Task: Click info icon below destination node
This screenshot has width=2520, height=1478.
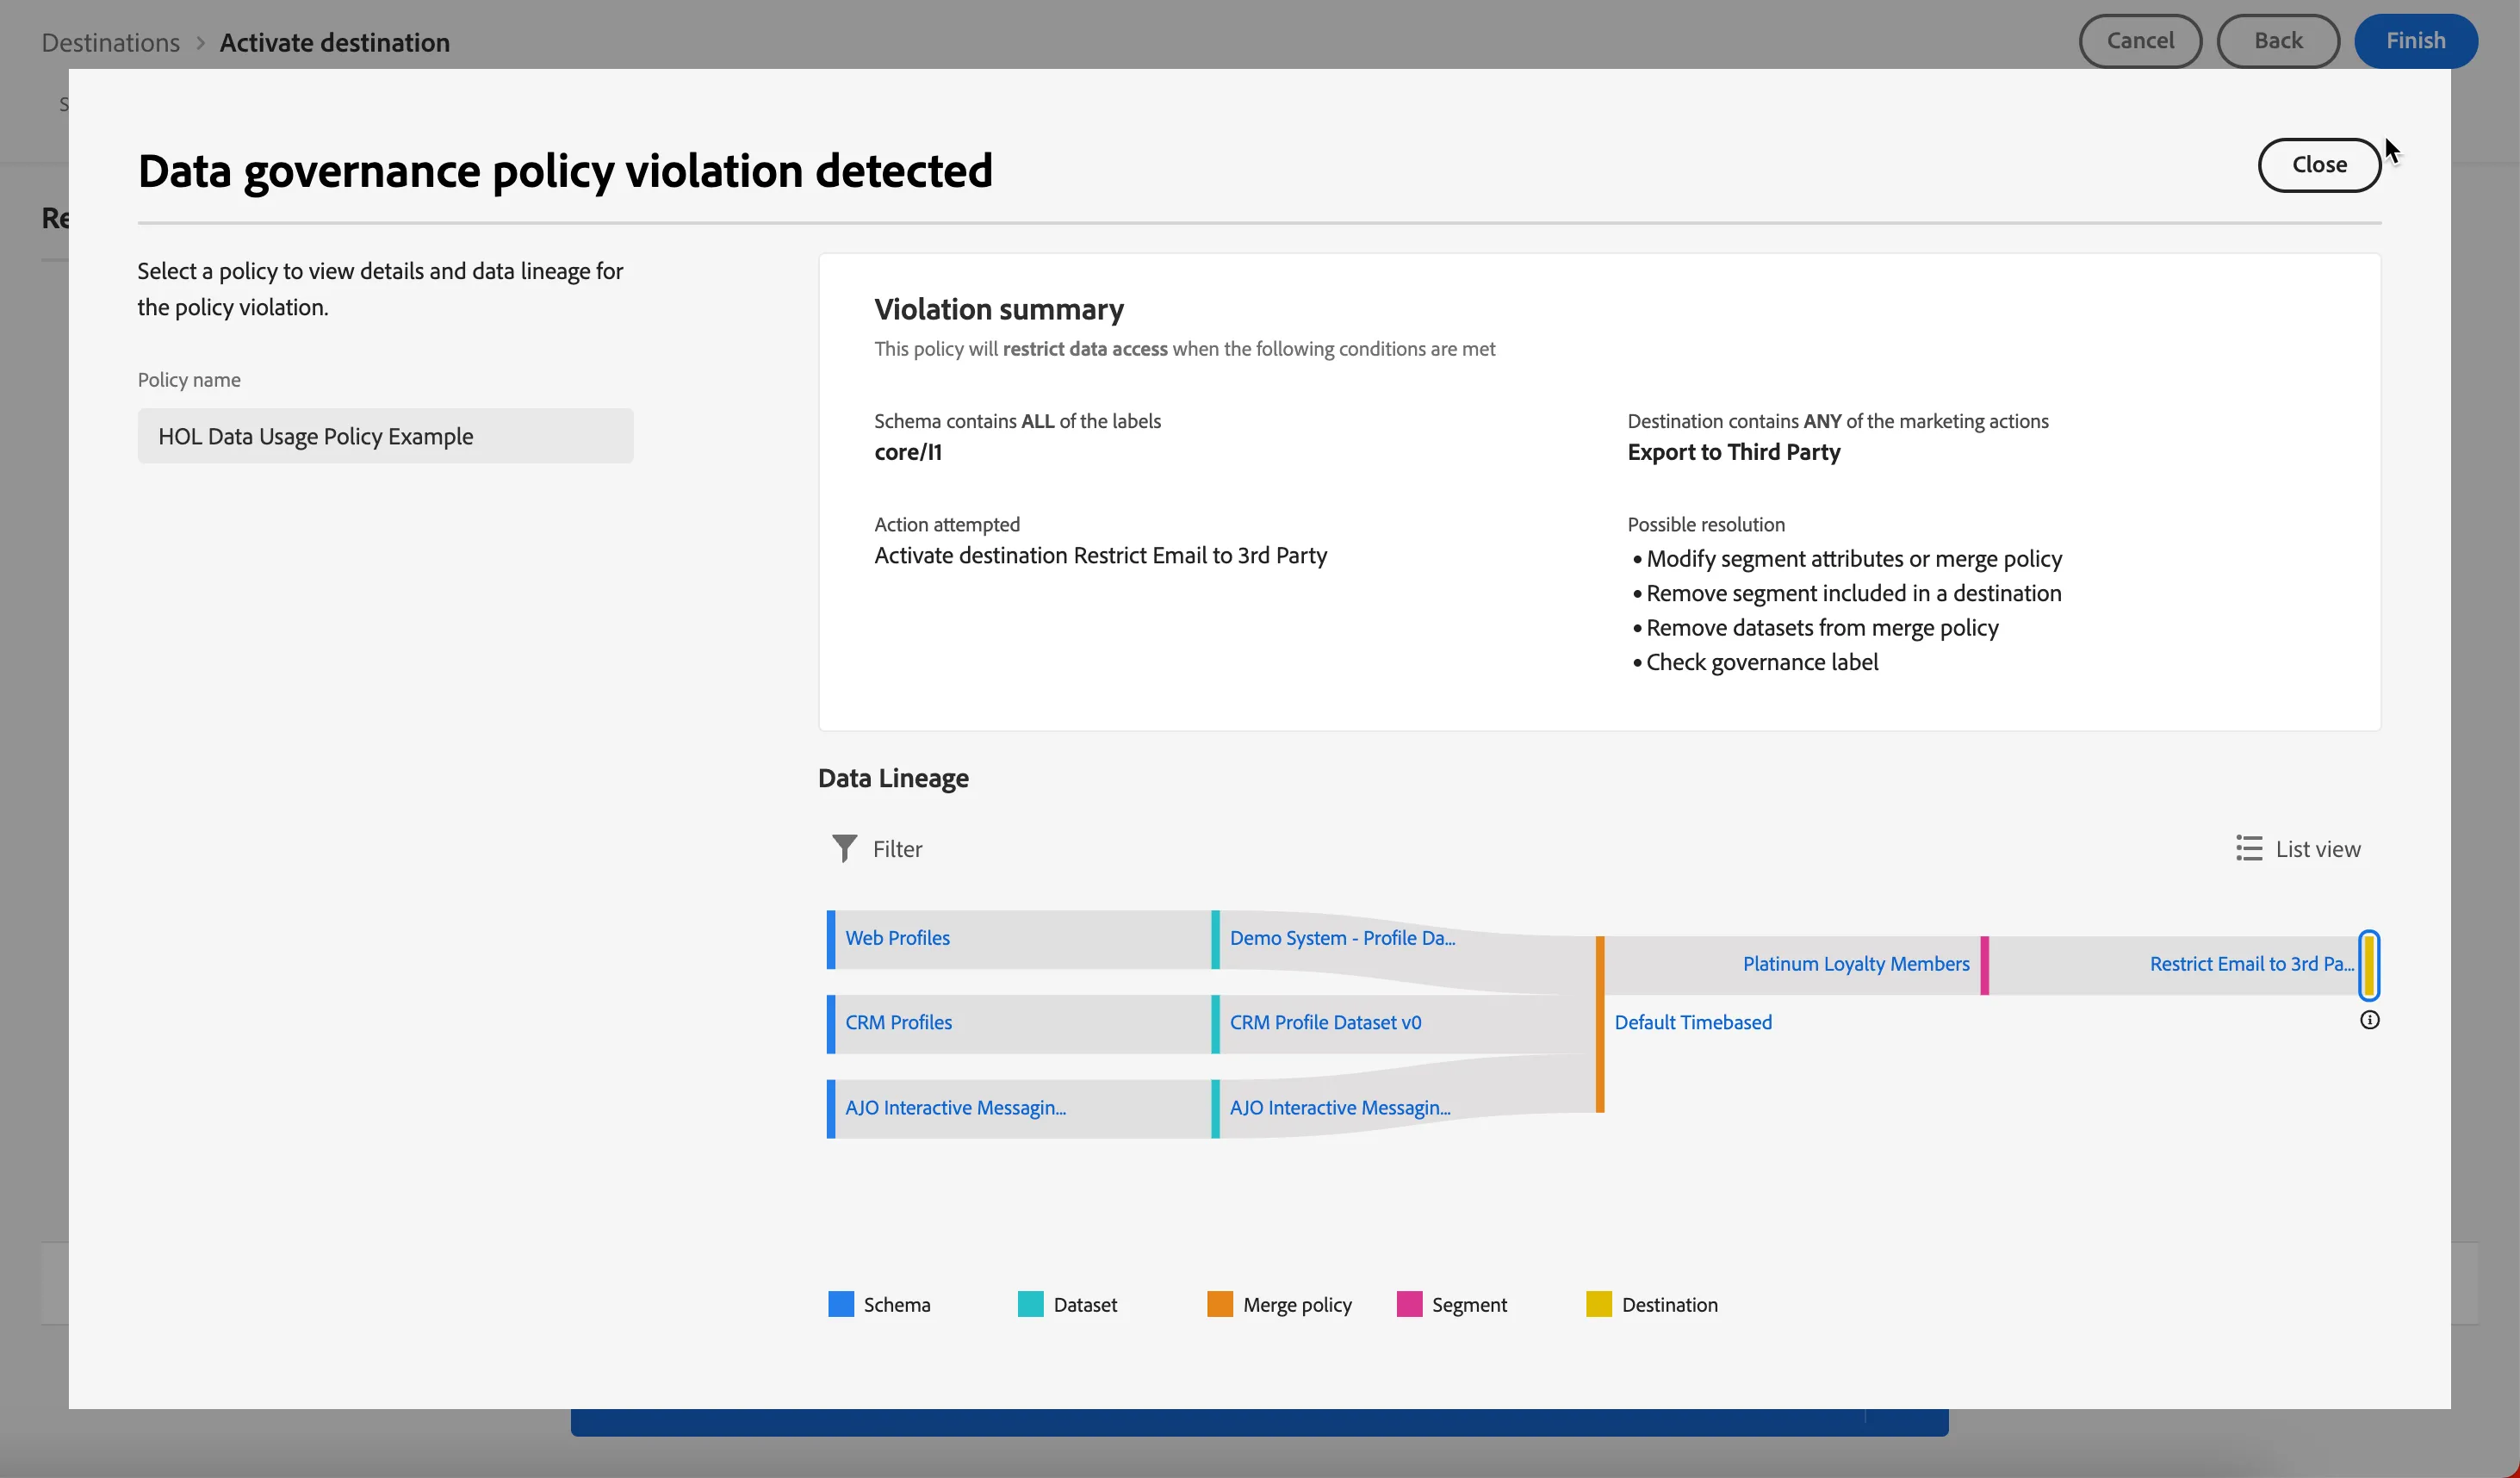Action: pos(2369,1020)
